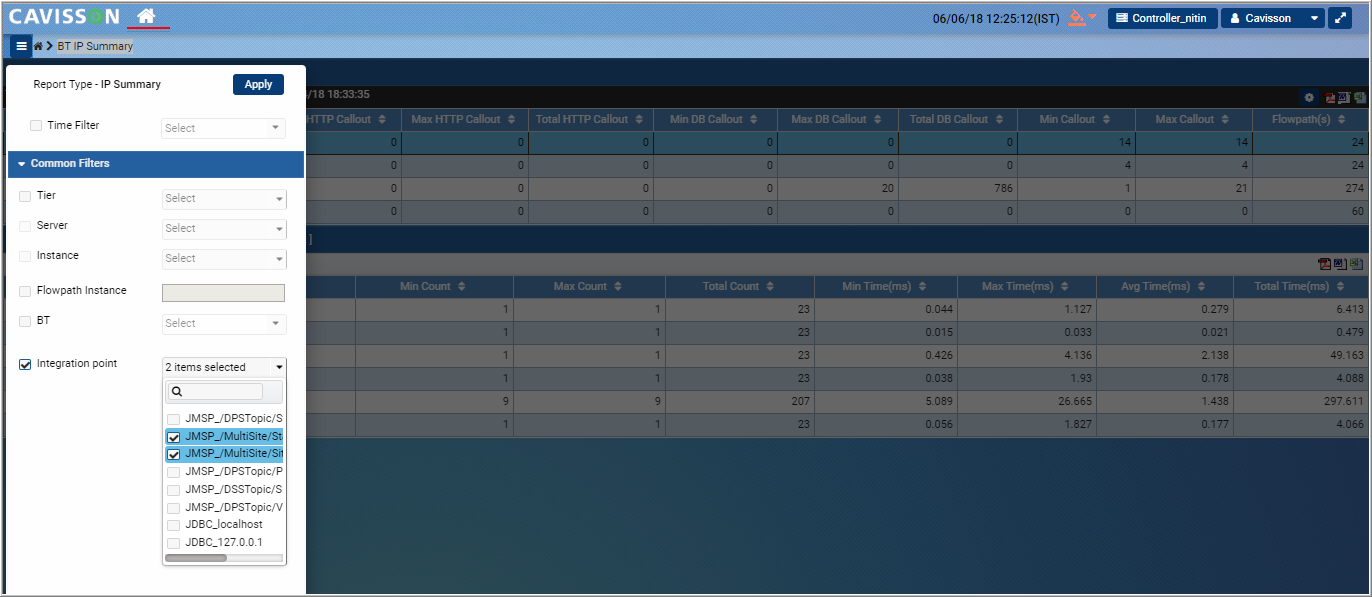This screenshot has height=597, width=1372.
Task: Enable the Instance filter checkbox
Action: coord(25,256)
